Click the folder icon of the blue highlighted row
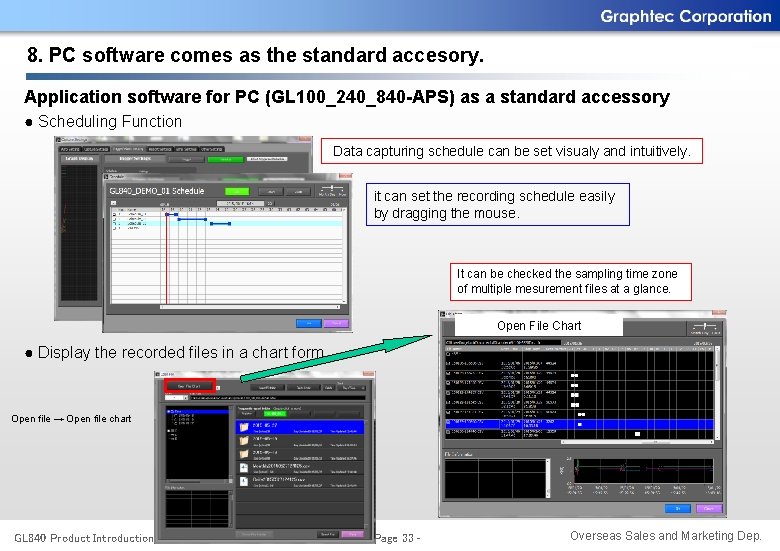Viewport: 780px width, 551px height. 244,427
